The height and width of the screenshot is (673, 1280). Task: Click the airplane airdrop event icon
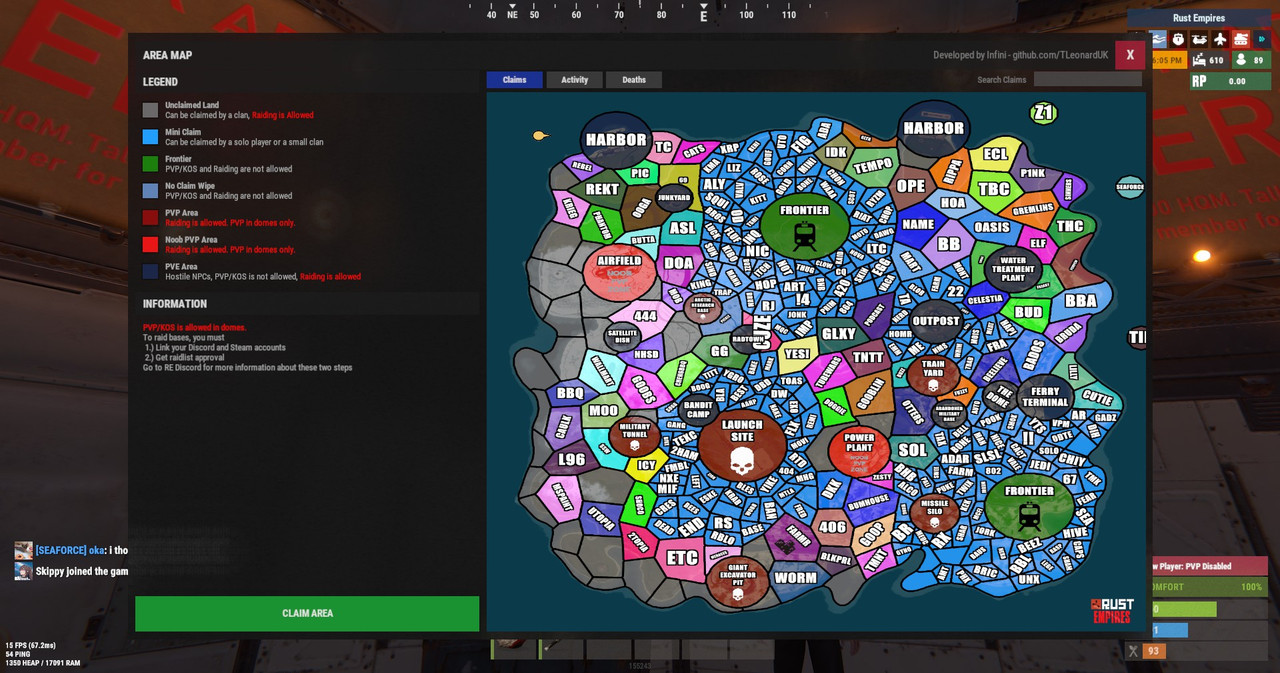pyautogui.click(x=1220, y=39)
